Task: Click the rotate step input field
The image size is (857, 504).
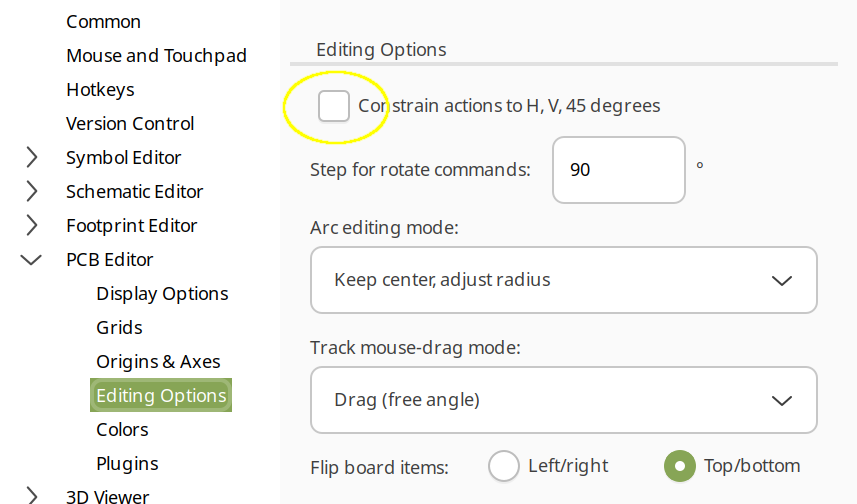Action: pyautogui.click(x=618, y=170)
